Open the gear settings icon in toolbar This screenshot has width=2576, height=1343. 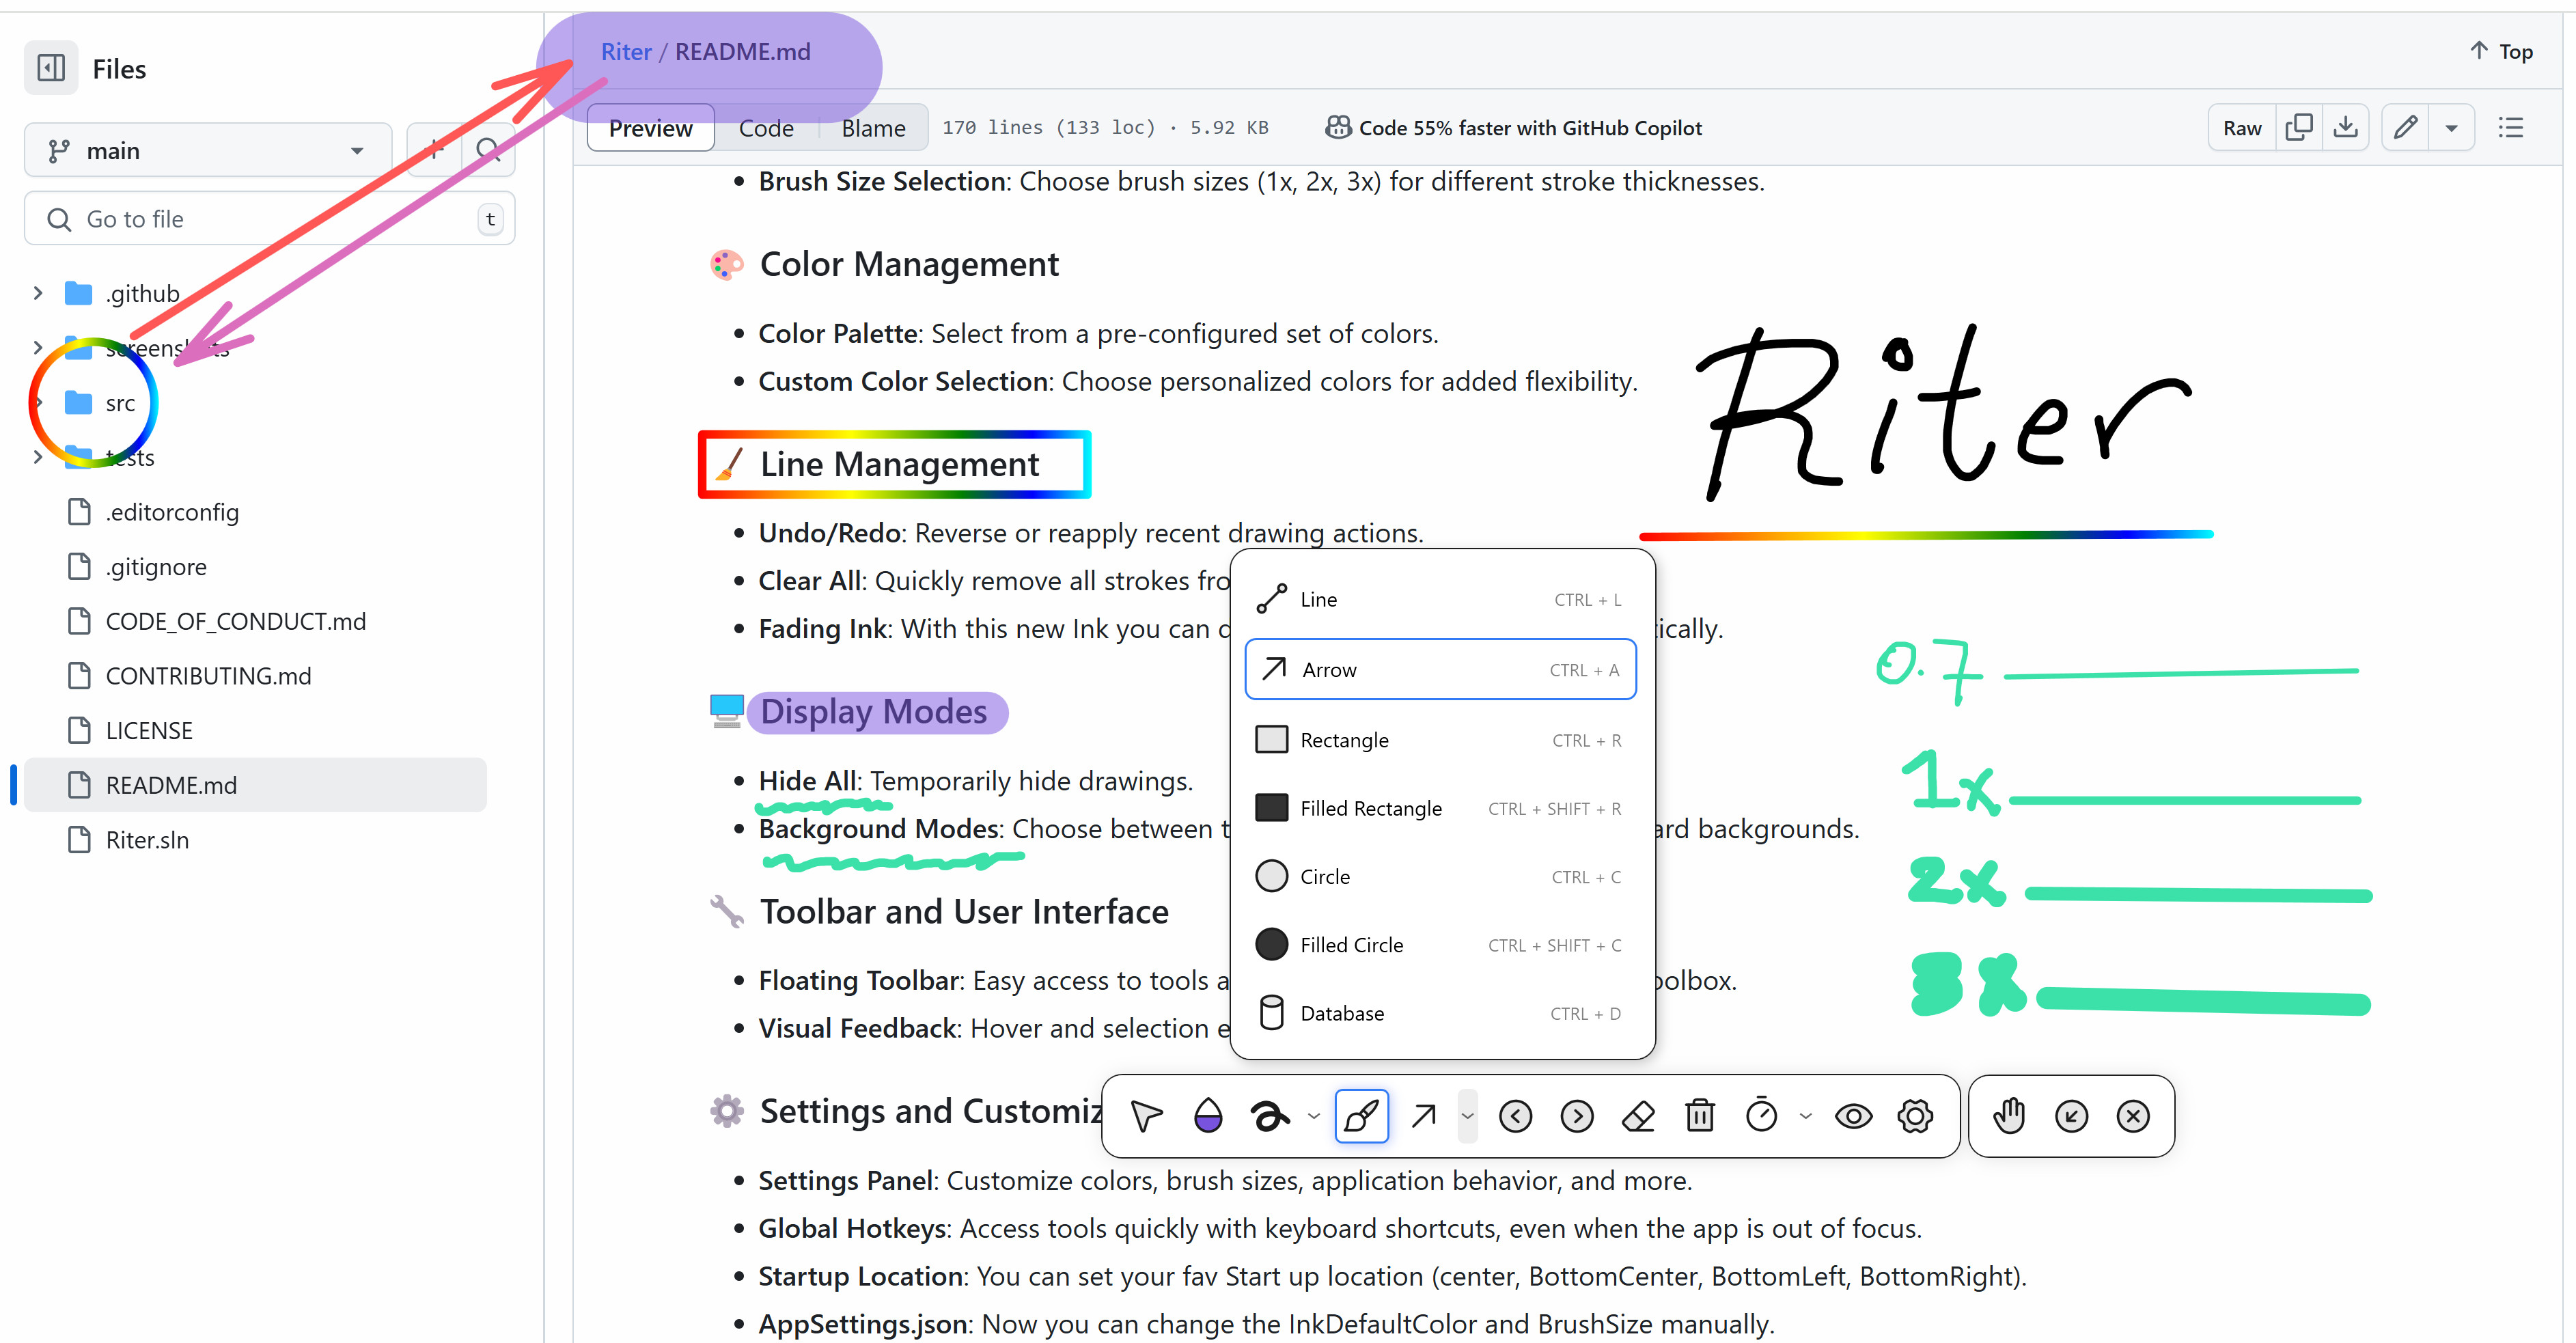tap(1914, 1116)
